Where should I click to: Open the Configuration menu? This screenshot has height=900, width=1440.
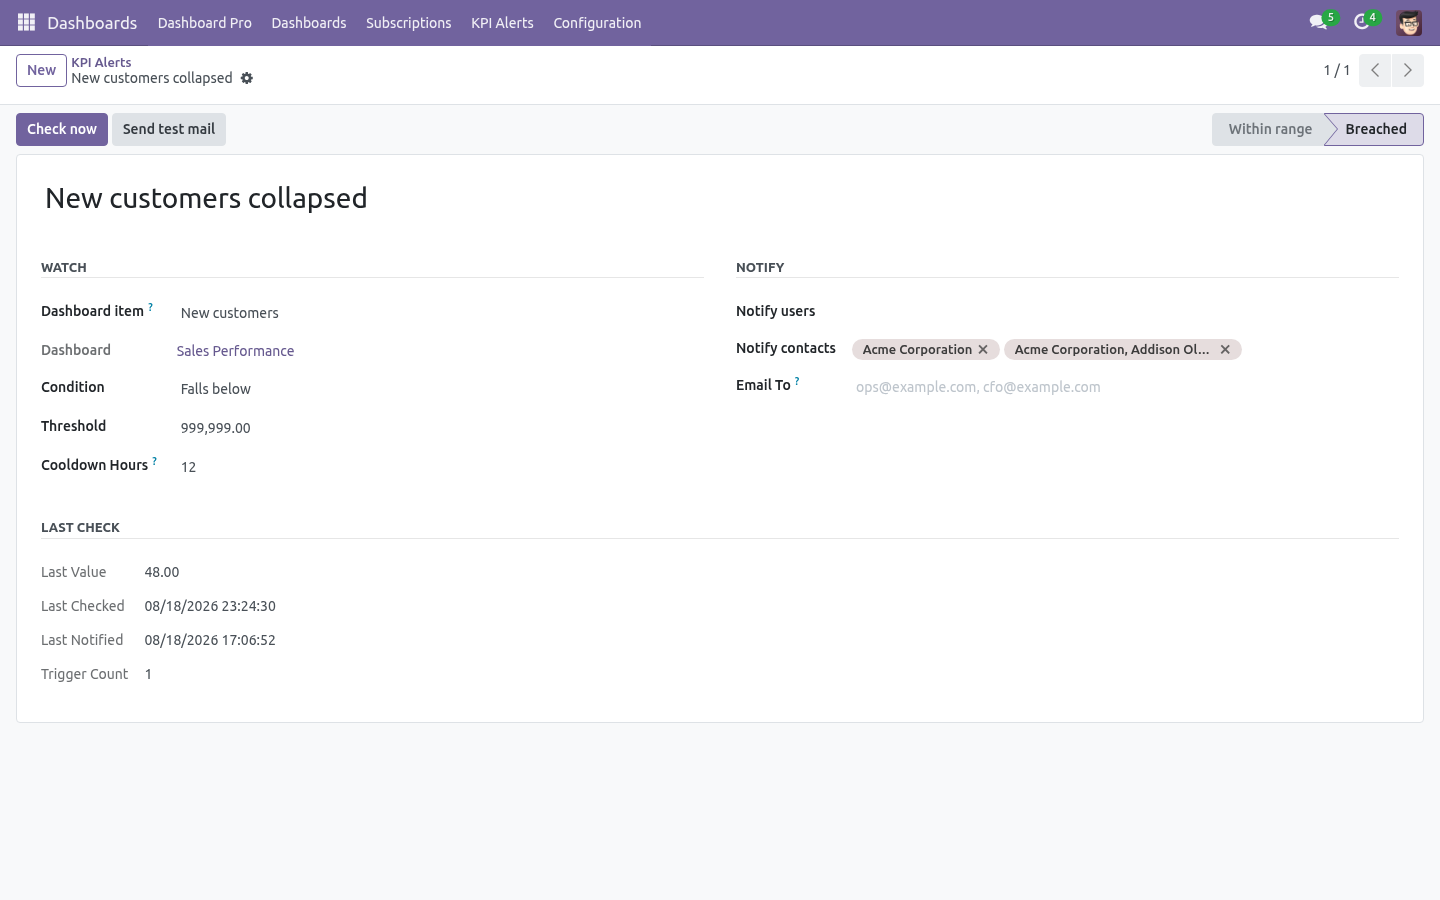(x=597, y=22)
